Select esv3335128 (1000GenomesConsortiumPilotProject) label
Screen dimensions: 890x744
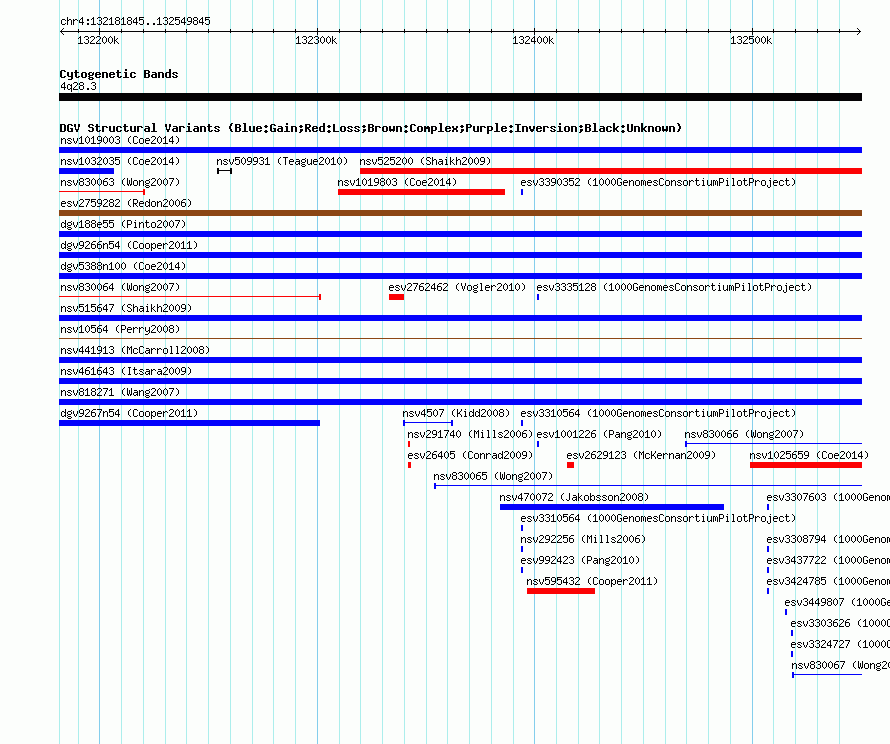[x=674, y=287]
